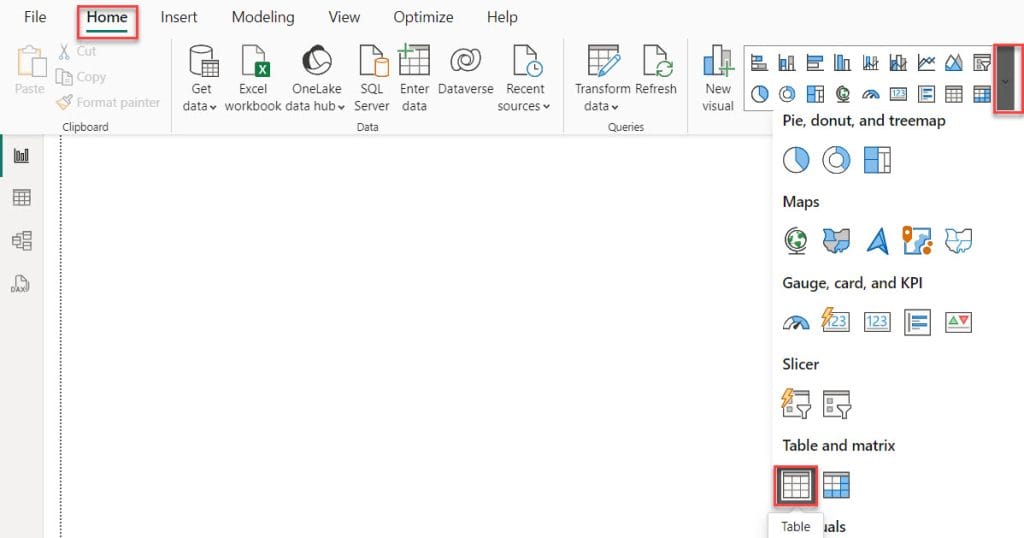Select line chart in ribbon gallery
The width and height of the screenshot is (1024, 538).
coord(926,63)
